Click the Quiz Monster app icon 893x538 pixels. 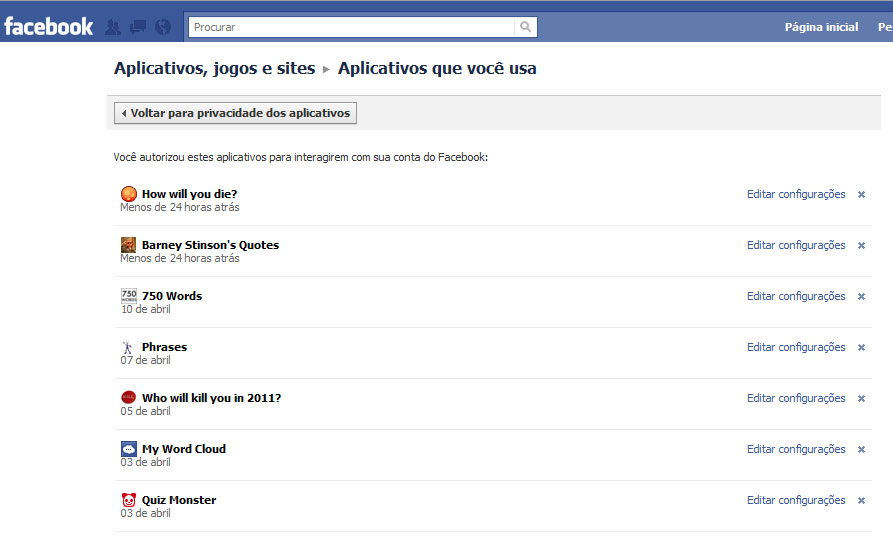[x=129, y=500]
